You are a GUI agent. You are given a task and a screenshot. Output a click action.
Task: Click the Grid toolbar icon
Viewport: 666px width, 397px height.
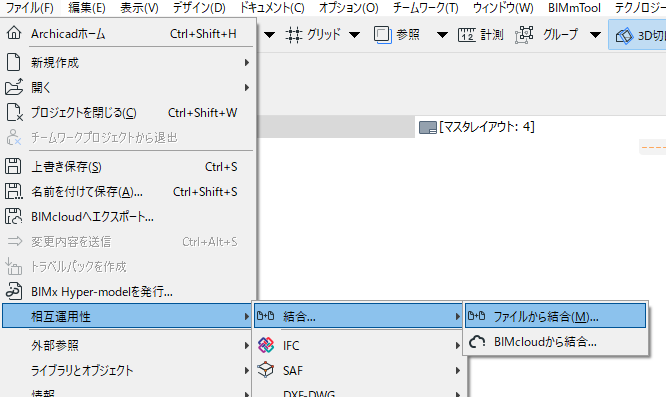(293, 35)
